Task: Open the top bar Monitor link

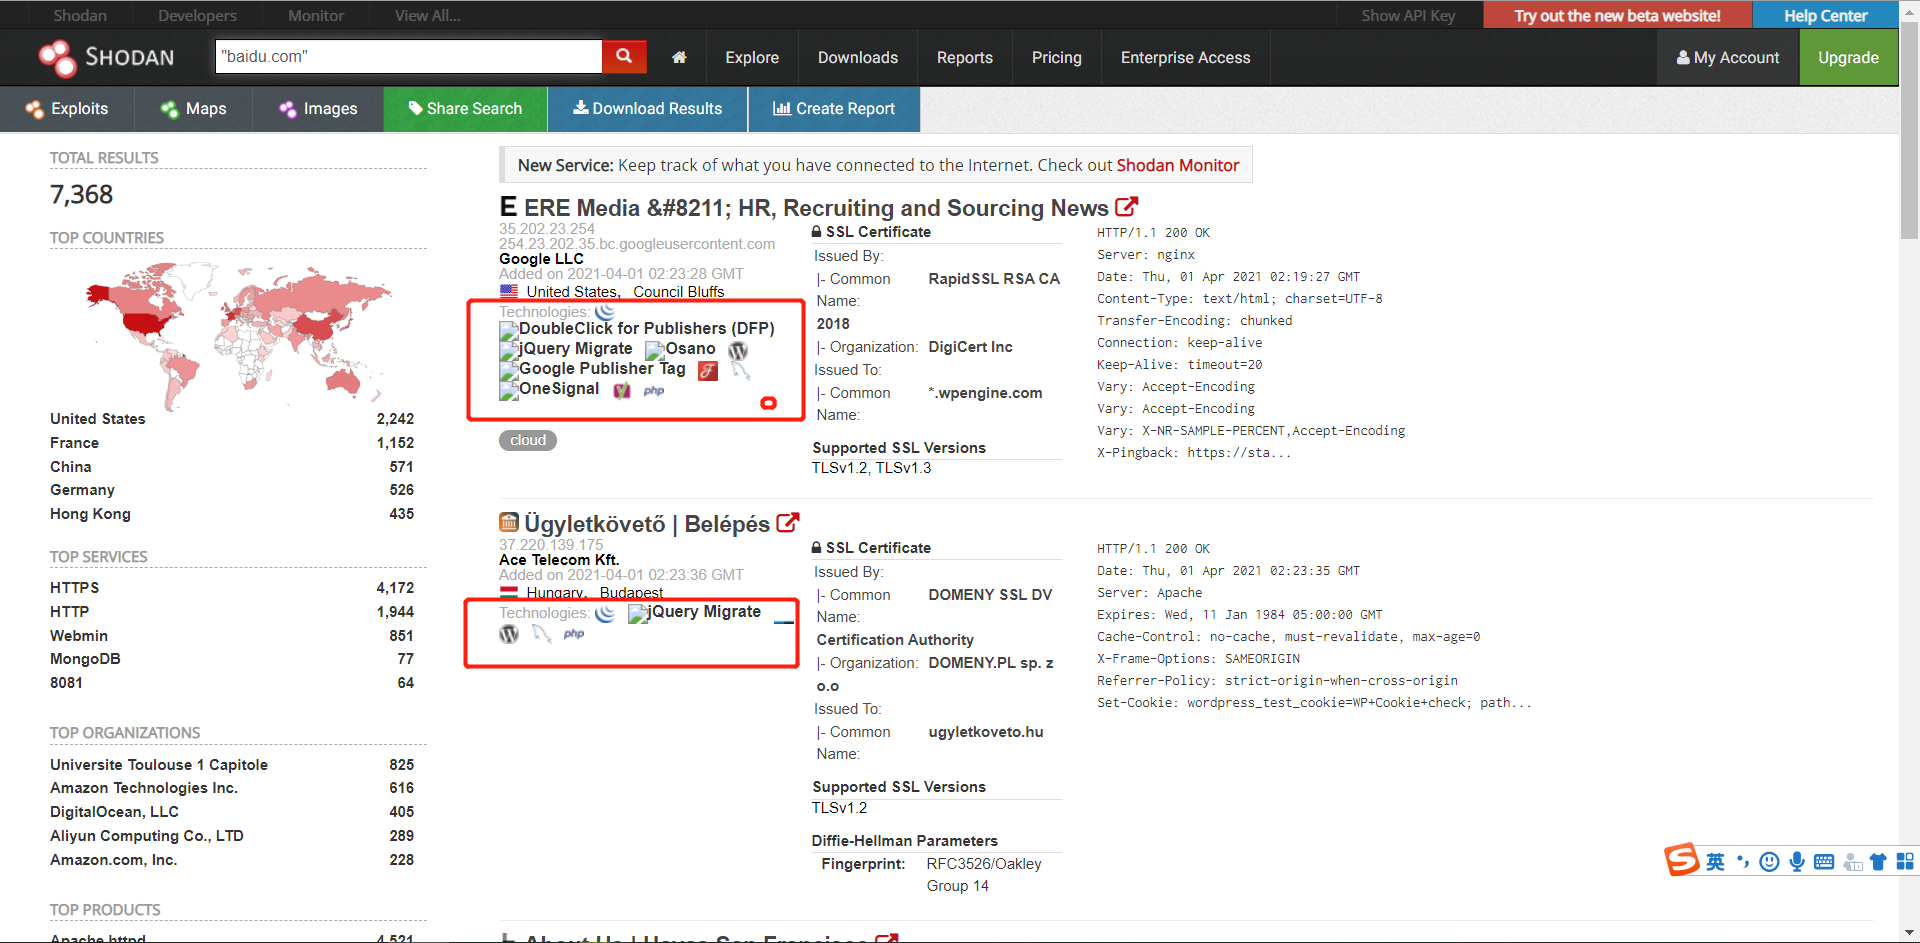Action: (316, 15)
